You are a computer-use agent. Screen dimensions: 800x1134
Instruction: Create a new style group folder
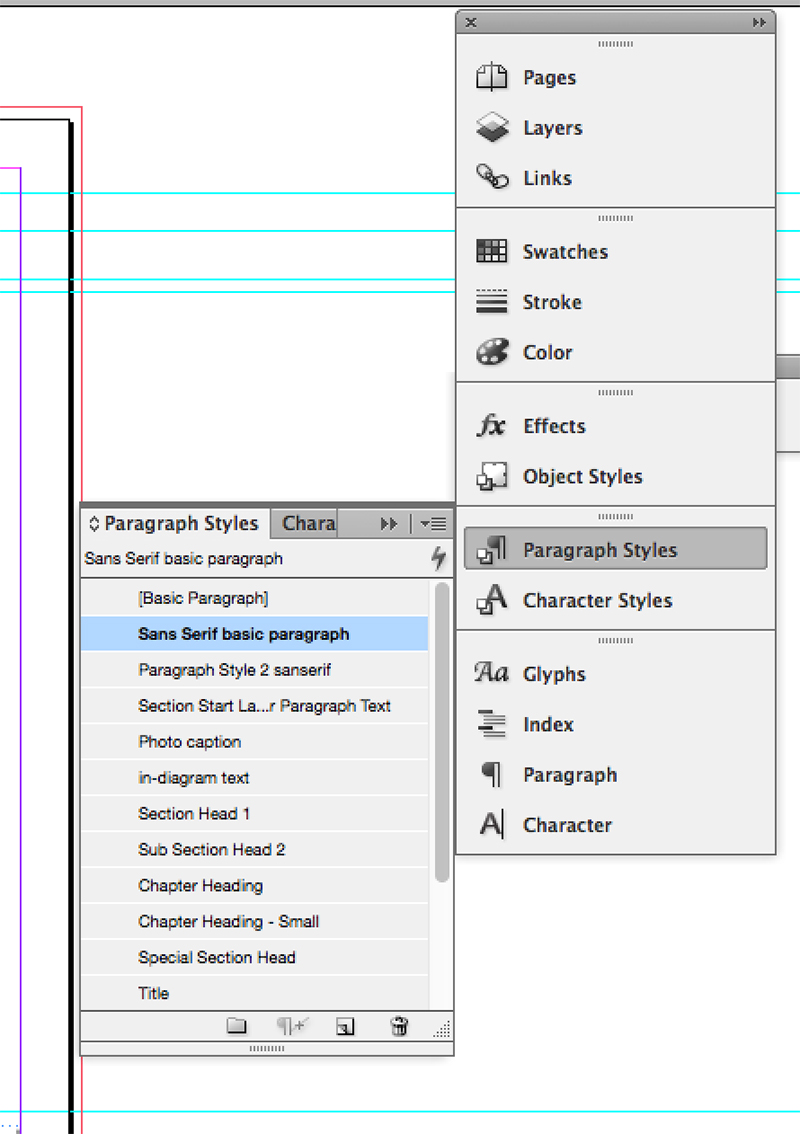click(237, 1026)
